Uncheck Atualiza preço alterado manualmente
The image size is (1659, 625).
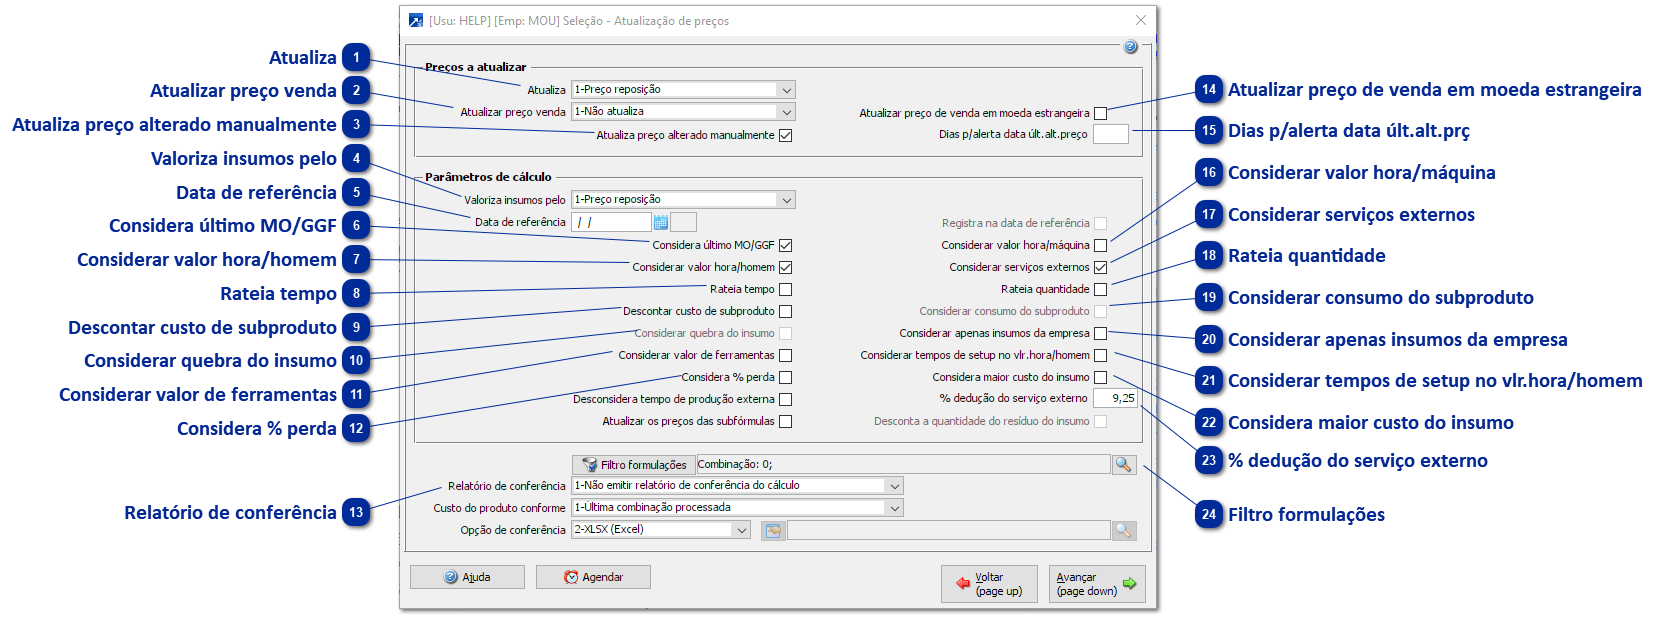tap(785, 135)
